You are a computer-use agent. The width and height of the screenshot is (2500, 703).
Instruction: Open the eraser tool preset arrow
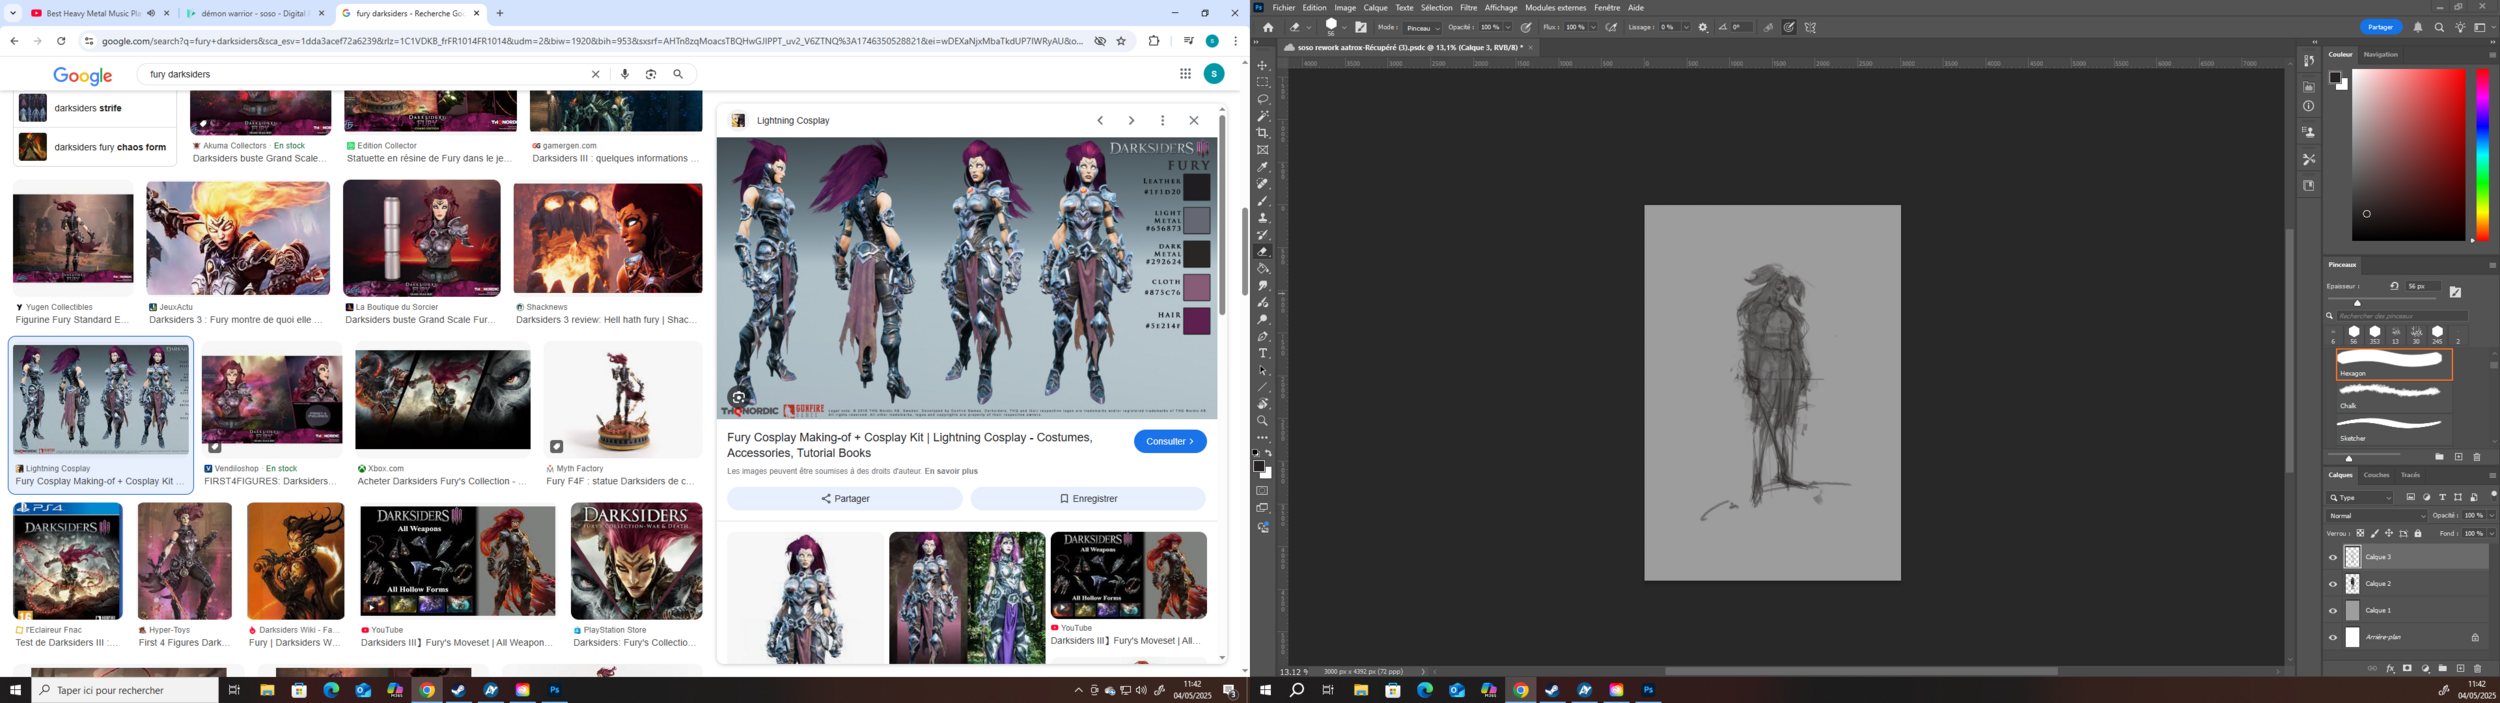[x=1310, y=28]
